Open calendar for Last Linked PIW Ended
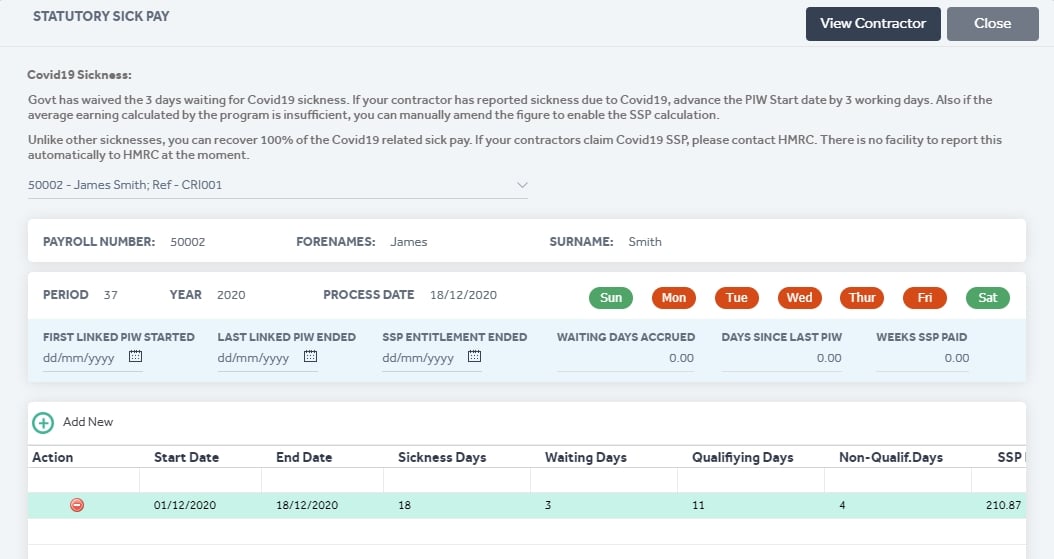The height and width of the screenshot is (559, 1054). point(310,357)
